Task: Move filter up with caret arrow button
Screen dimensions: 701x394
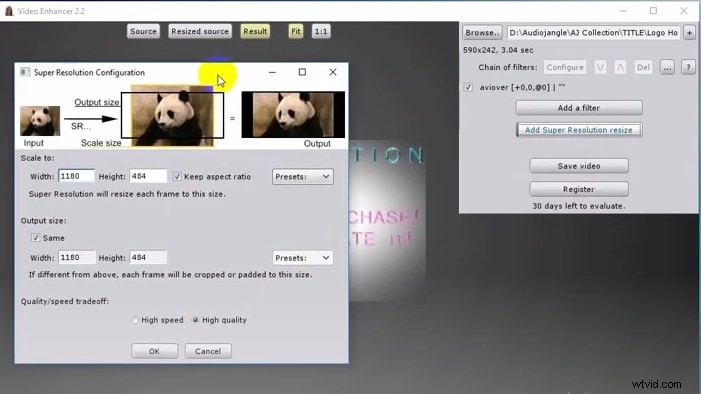Action: tap(620, 68)
